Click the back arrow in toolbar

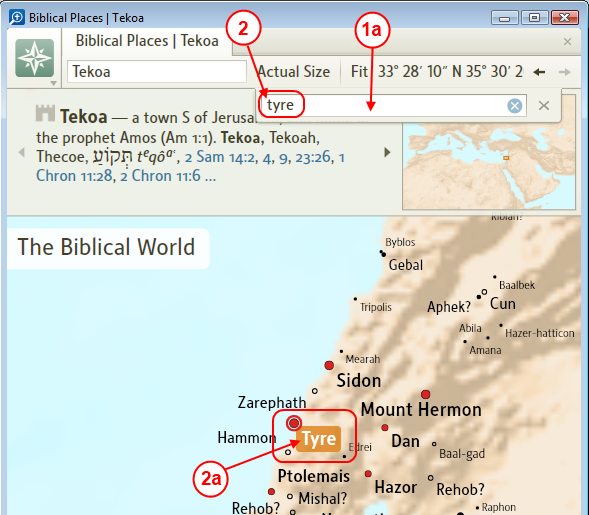539,72
